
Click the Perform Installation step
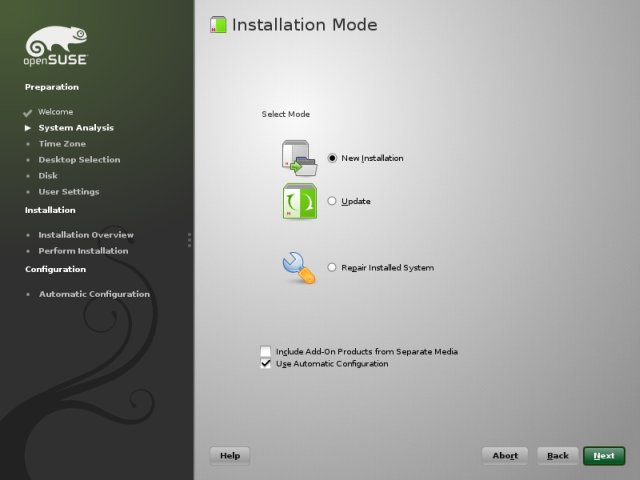pos(83,251)
